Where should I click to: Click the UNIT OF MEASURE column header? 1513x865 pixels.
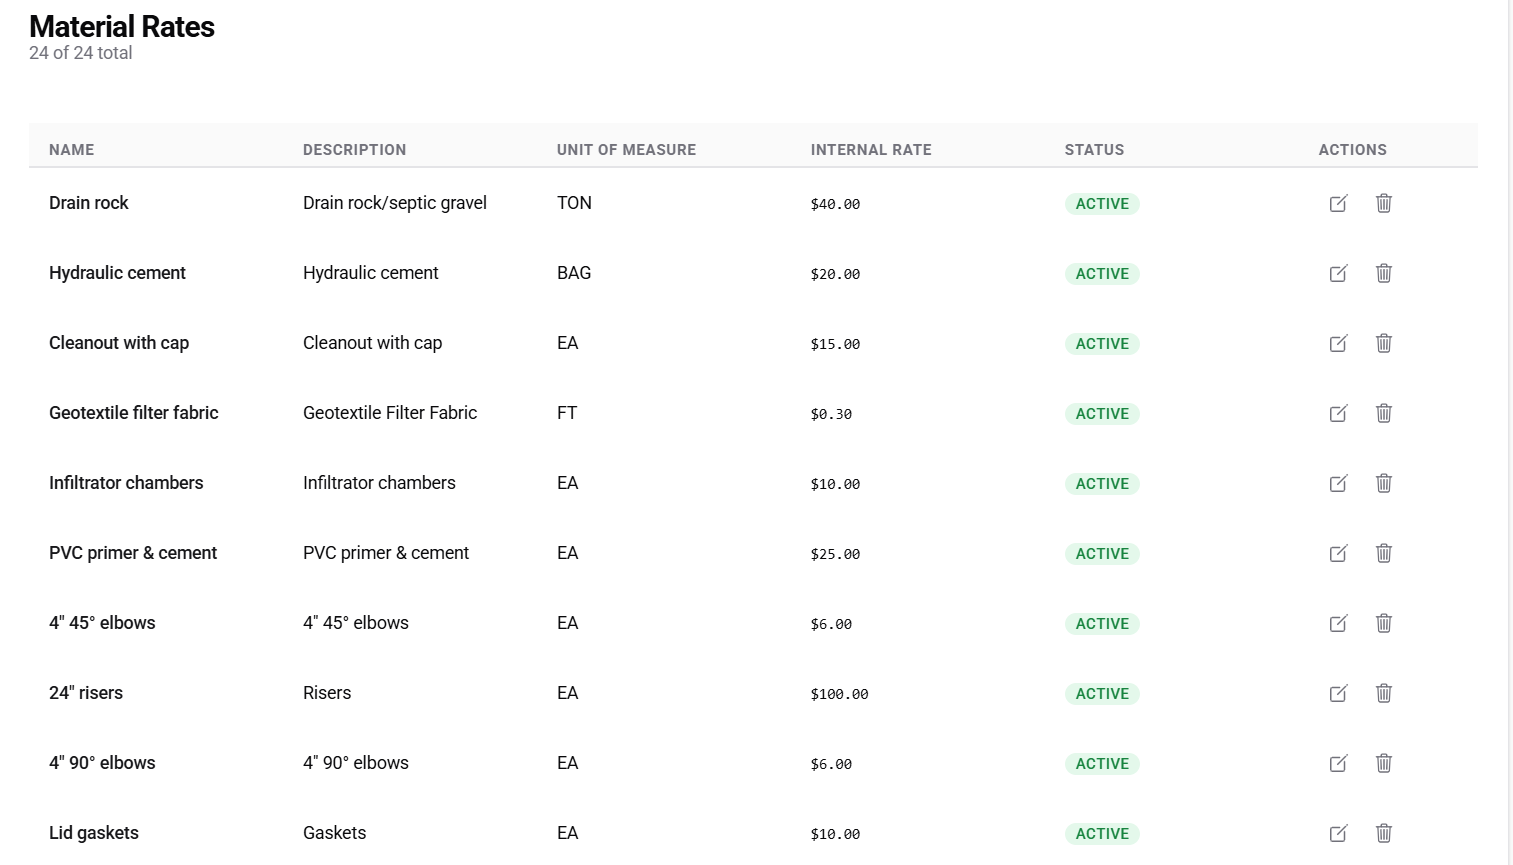[x=626, y=150]
